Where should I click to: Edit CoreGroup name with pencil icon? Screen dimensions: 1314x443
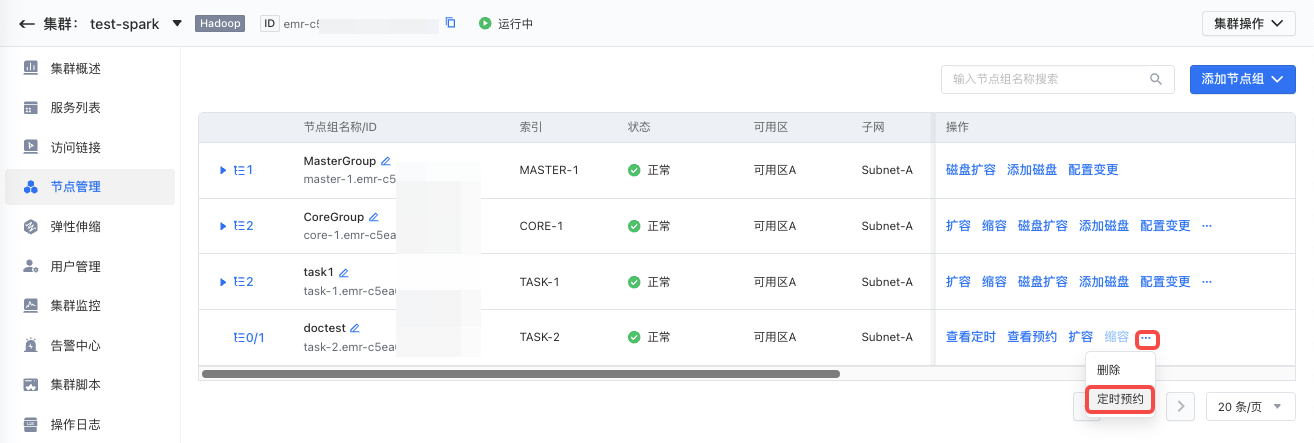(x=374, y=217)
